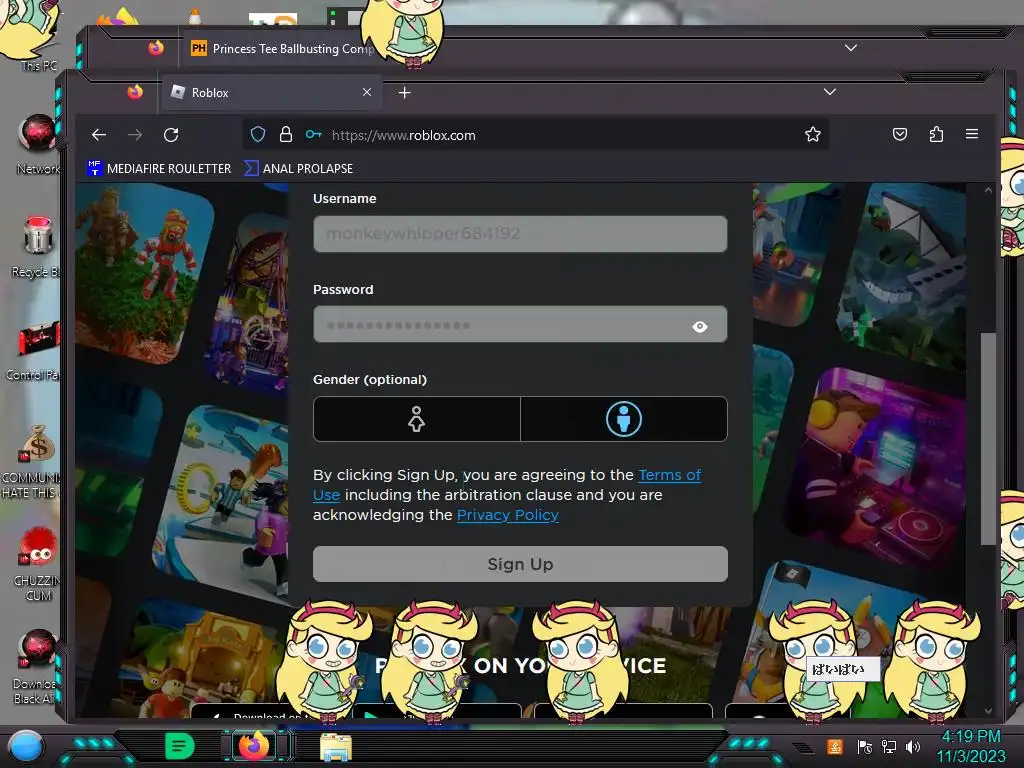Click the scrollbar down arrow
The image size is (1024, 768).
[x=988, y=711]
